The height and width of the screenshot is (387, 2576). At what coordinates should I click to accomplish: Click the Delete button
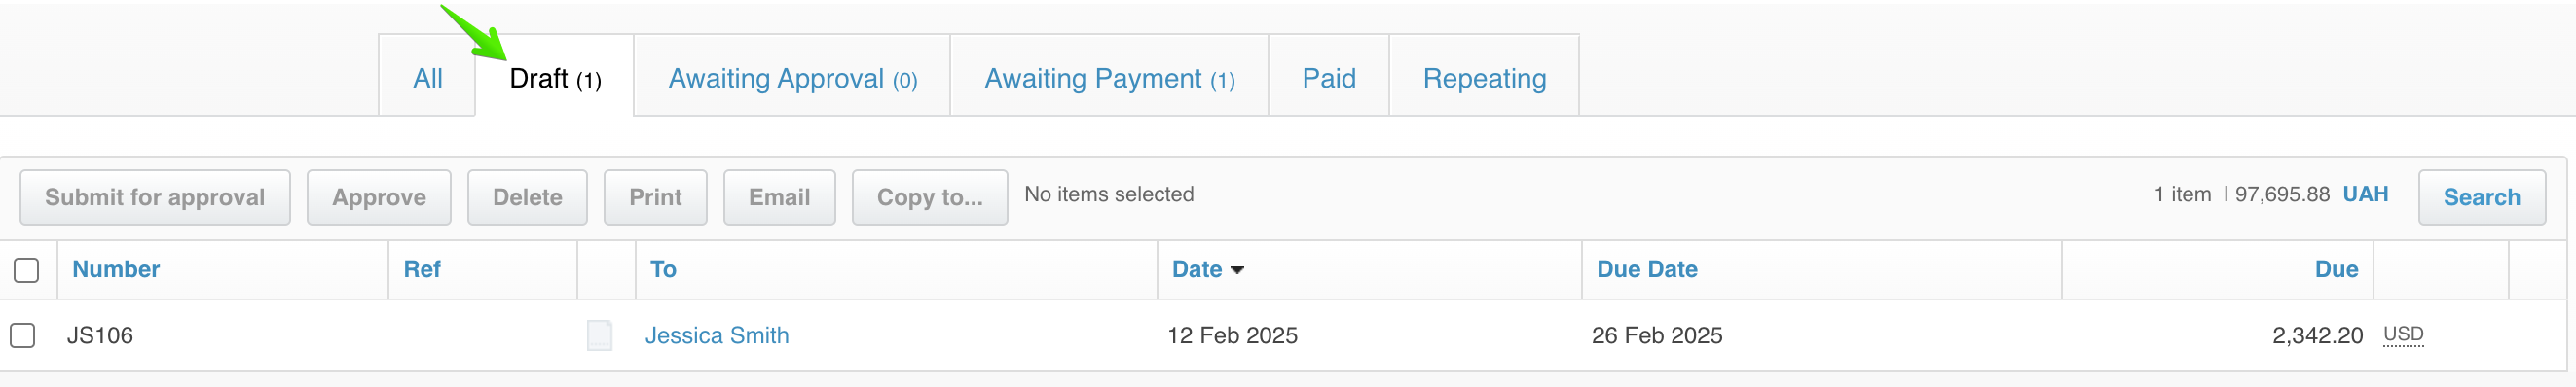tap(527, 197)
